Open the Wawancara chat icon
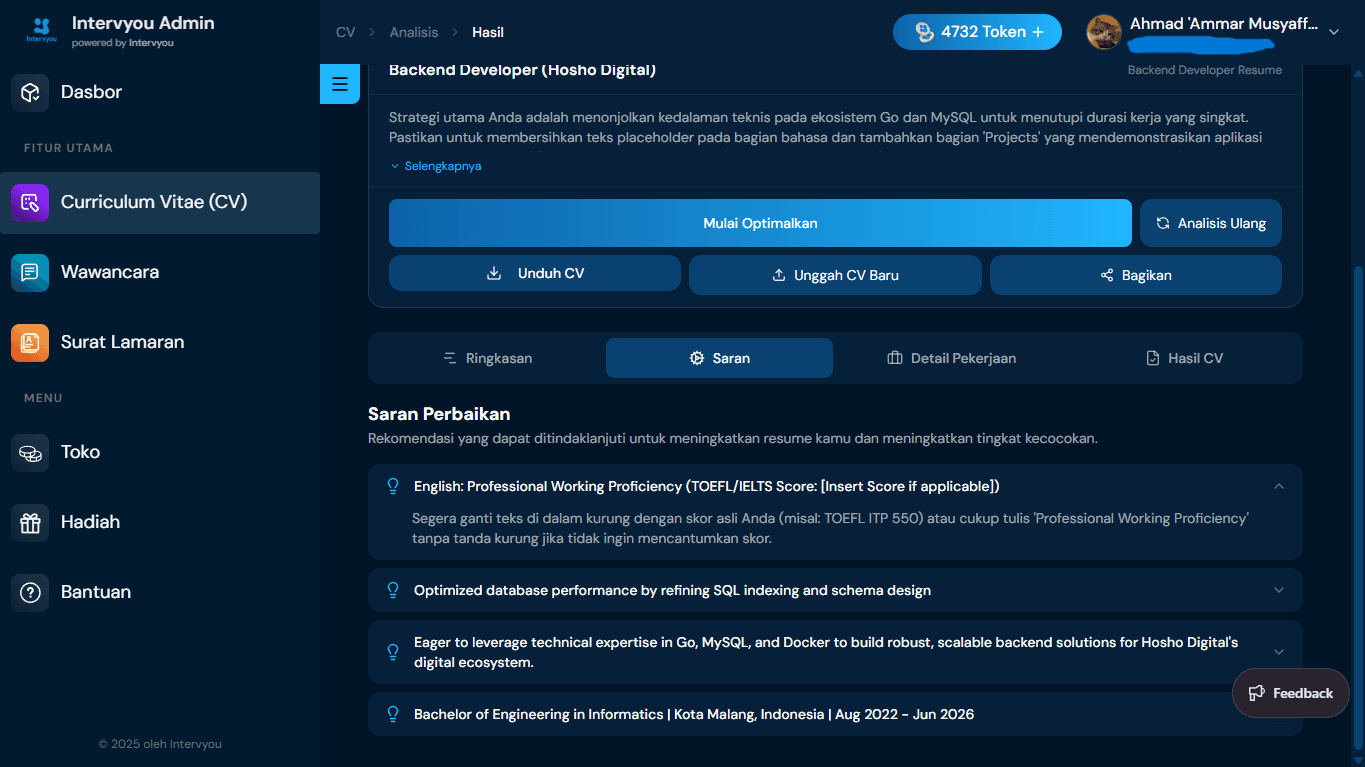Screen dimensions: 1365x767 (30, 272)
